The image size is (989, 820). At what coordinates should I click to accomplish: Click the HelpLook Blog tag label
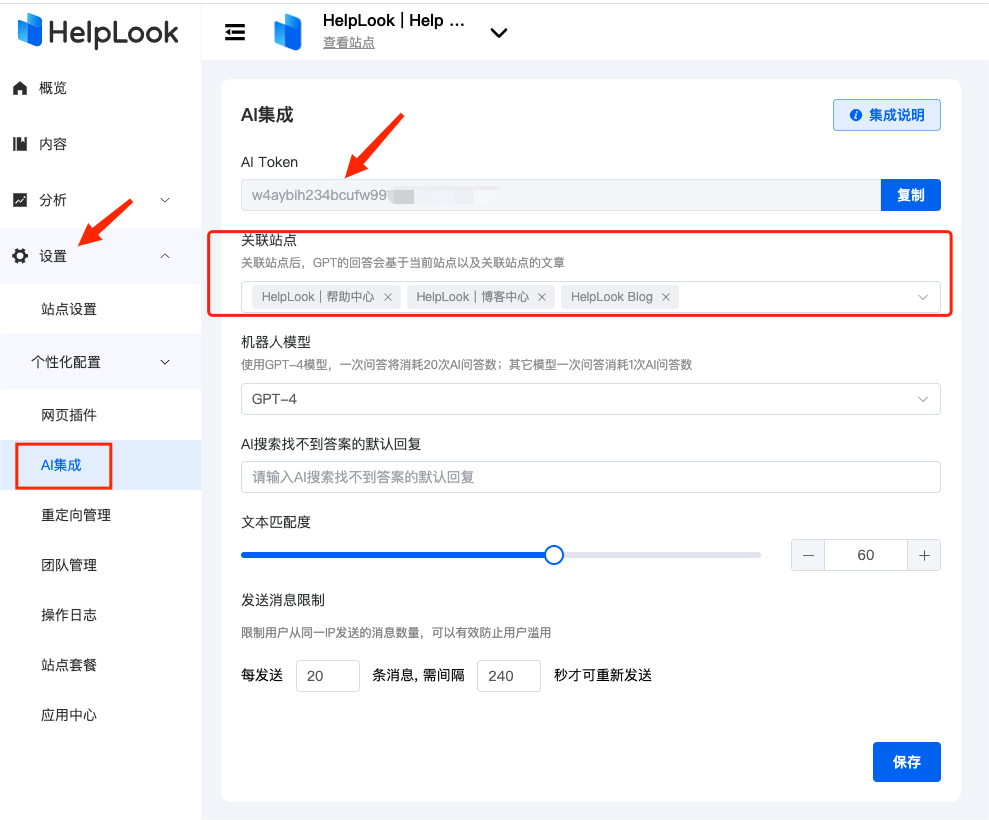pyautogui.click(x=612, y=297)
